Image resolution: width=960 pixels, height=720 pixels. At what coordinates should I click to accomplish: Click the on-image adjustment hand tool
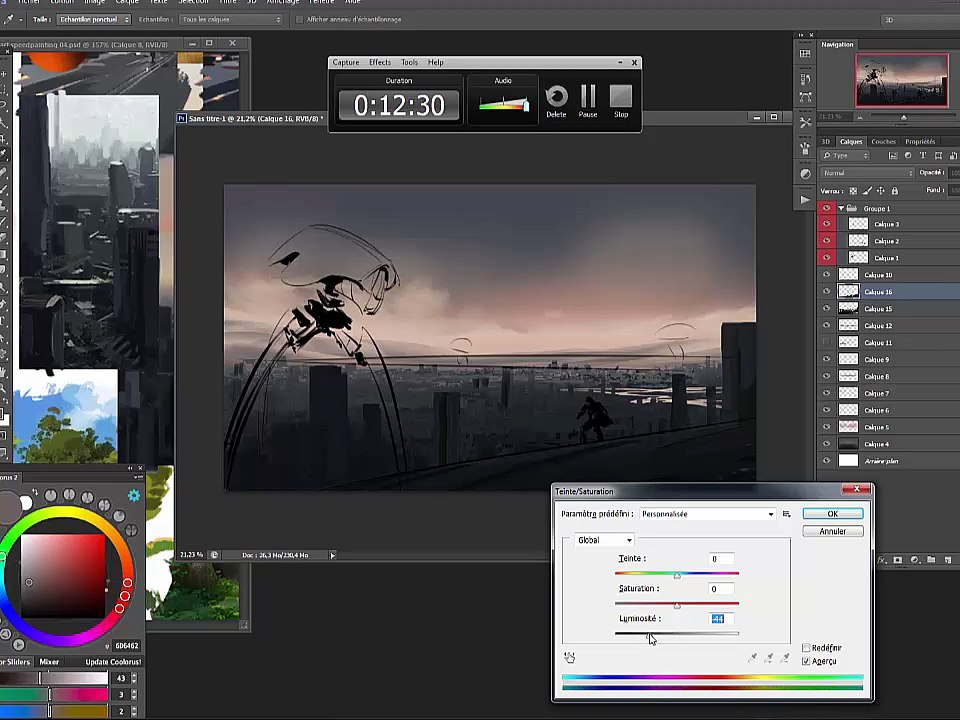pos(569,658)
